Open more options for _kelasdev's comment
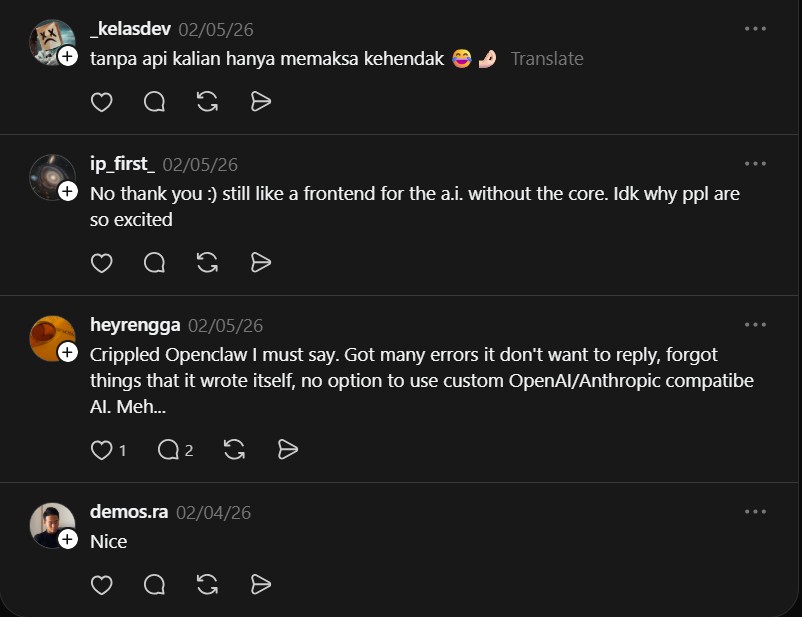 pos(755,29)
